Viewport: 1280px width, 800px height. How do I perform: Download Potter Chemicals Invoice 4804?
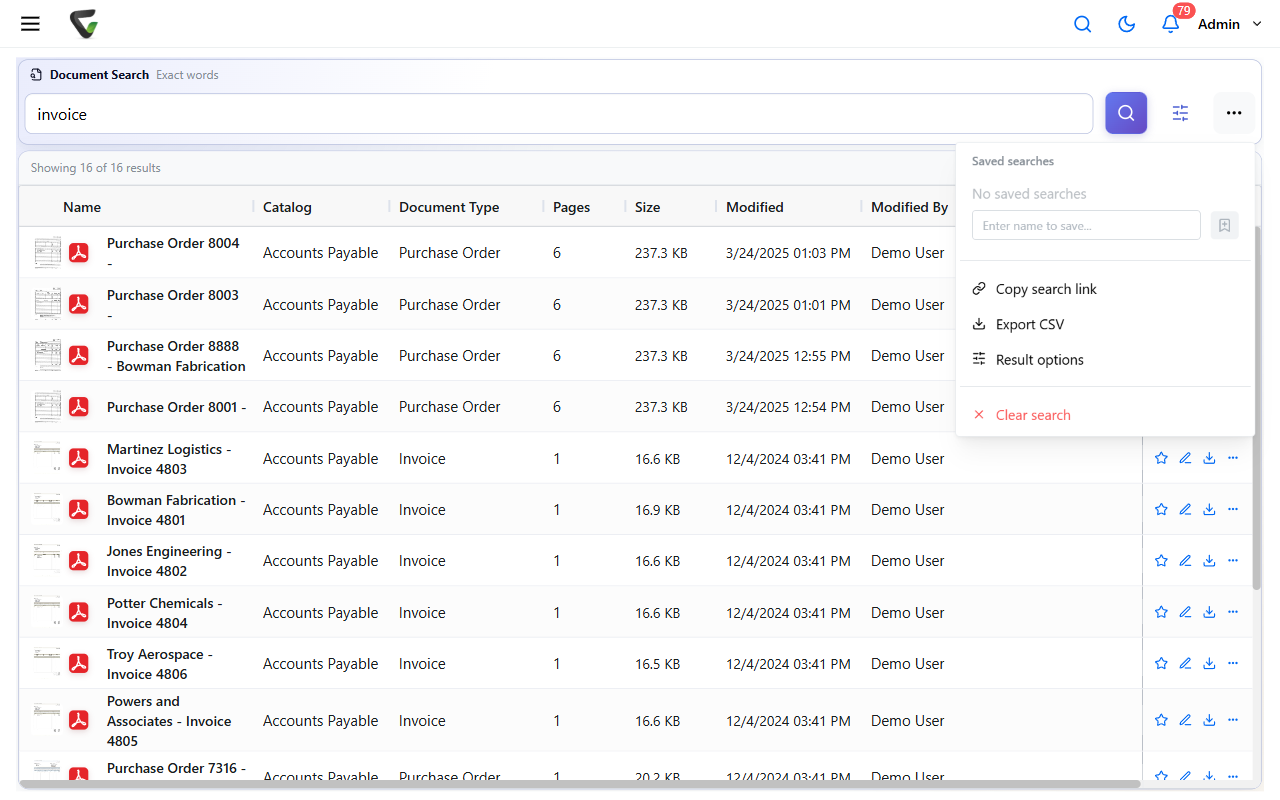click(x=1209, y=612)
